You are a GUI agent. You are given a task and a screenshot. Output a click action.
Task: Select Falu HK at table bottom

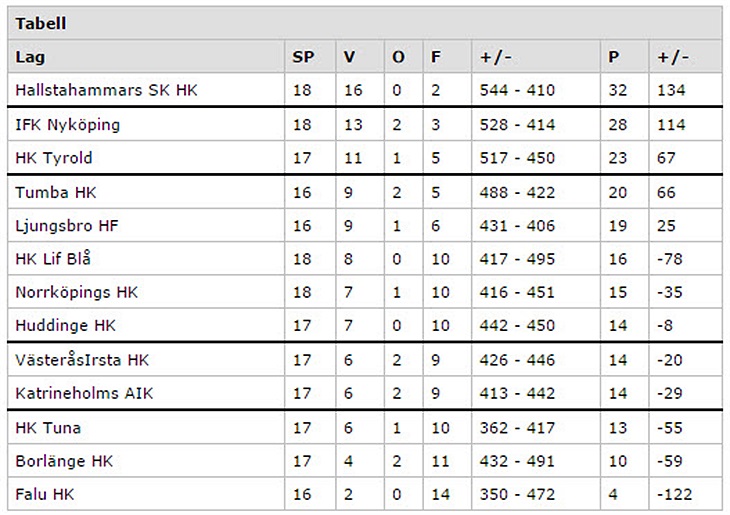[45, 495]
